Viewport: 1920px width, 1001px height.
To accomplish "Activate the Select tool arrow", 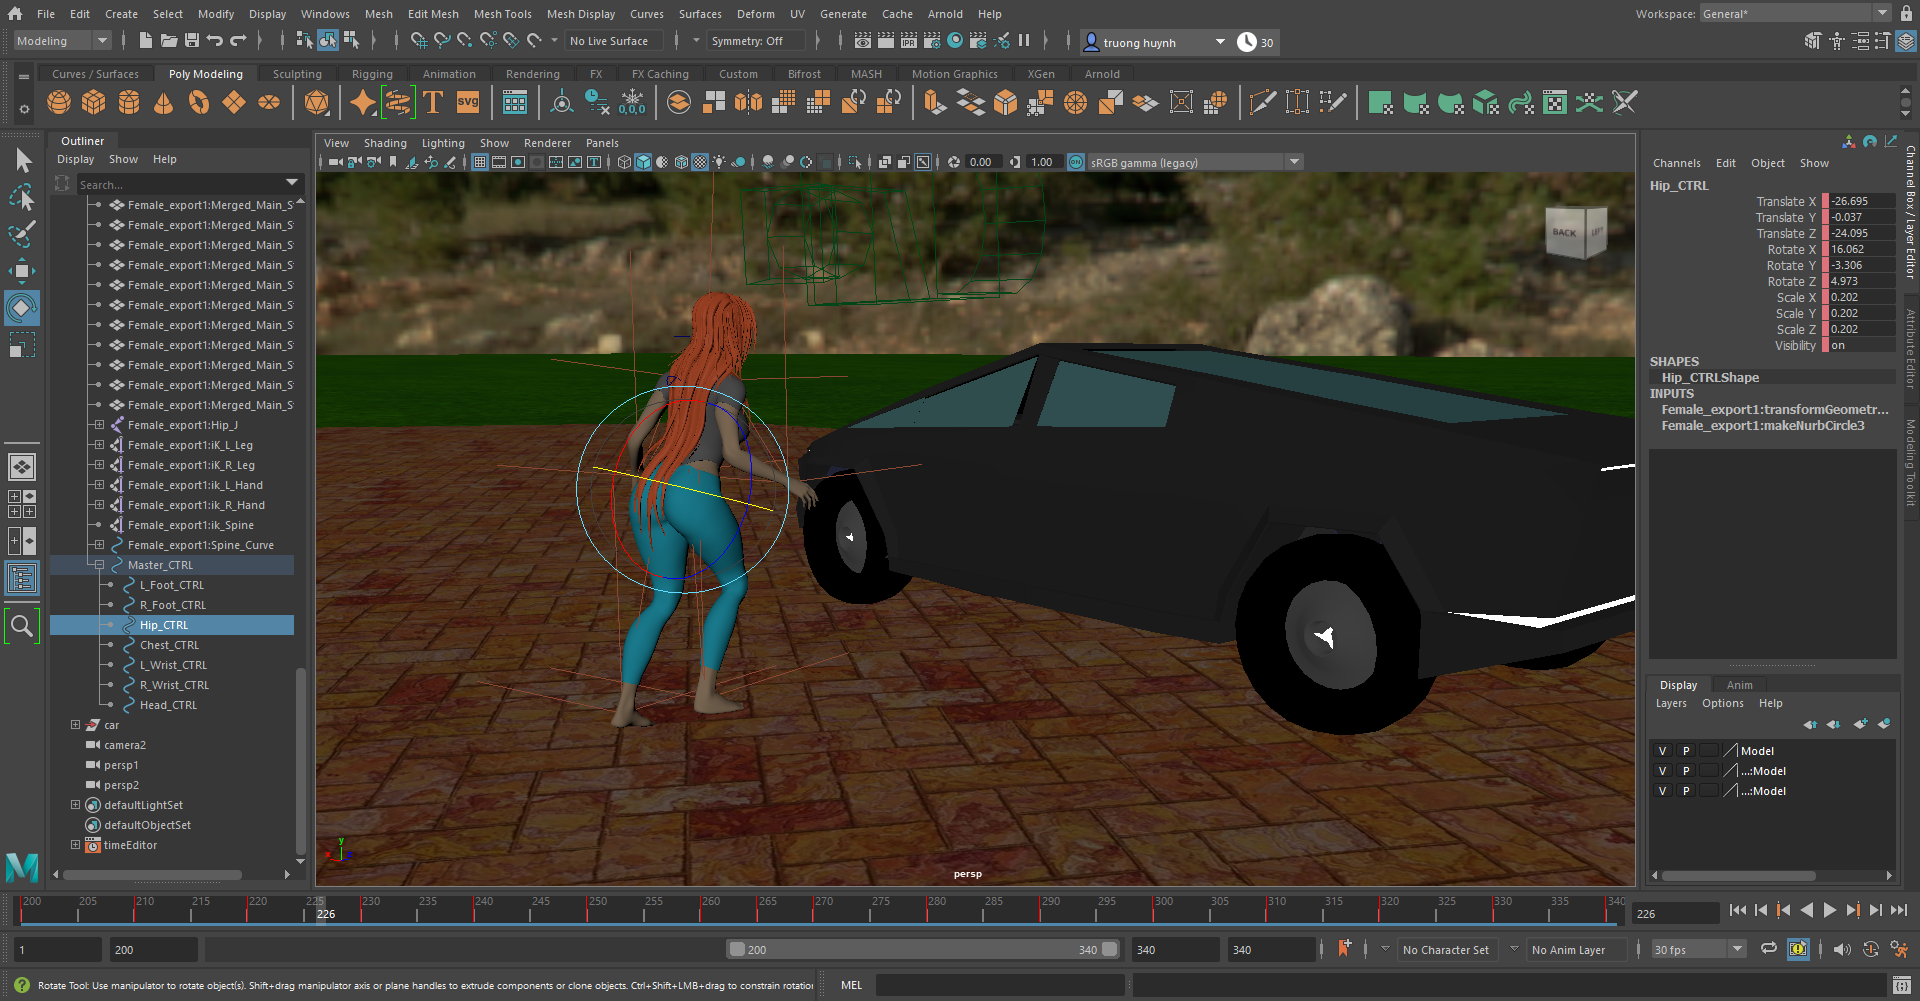I will [22, 160].
